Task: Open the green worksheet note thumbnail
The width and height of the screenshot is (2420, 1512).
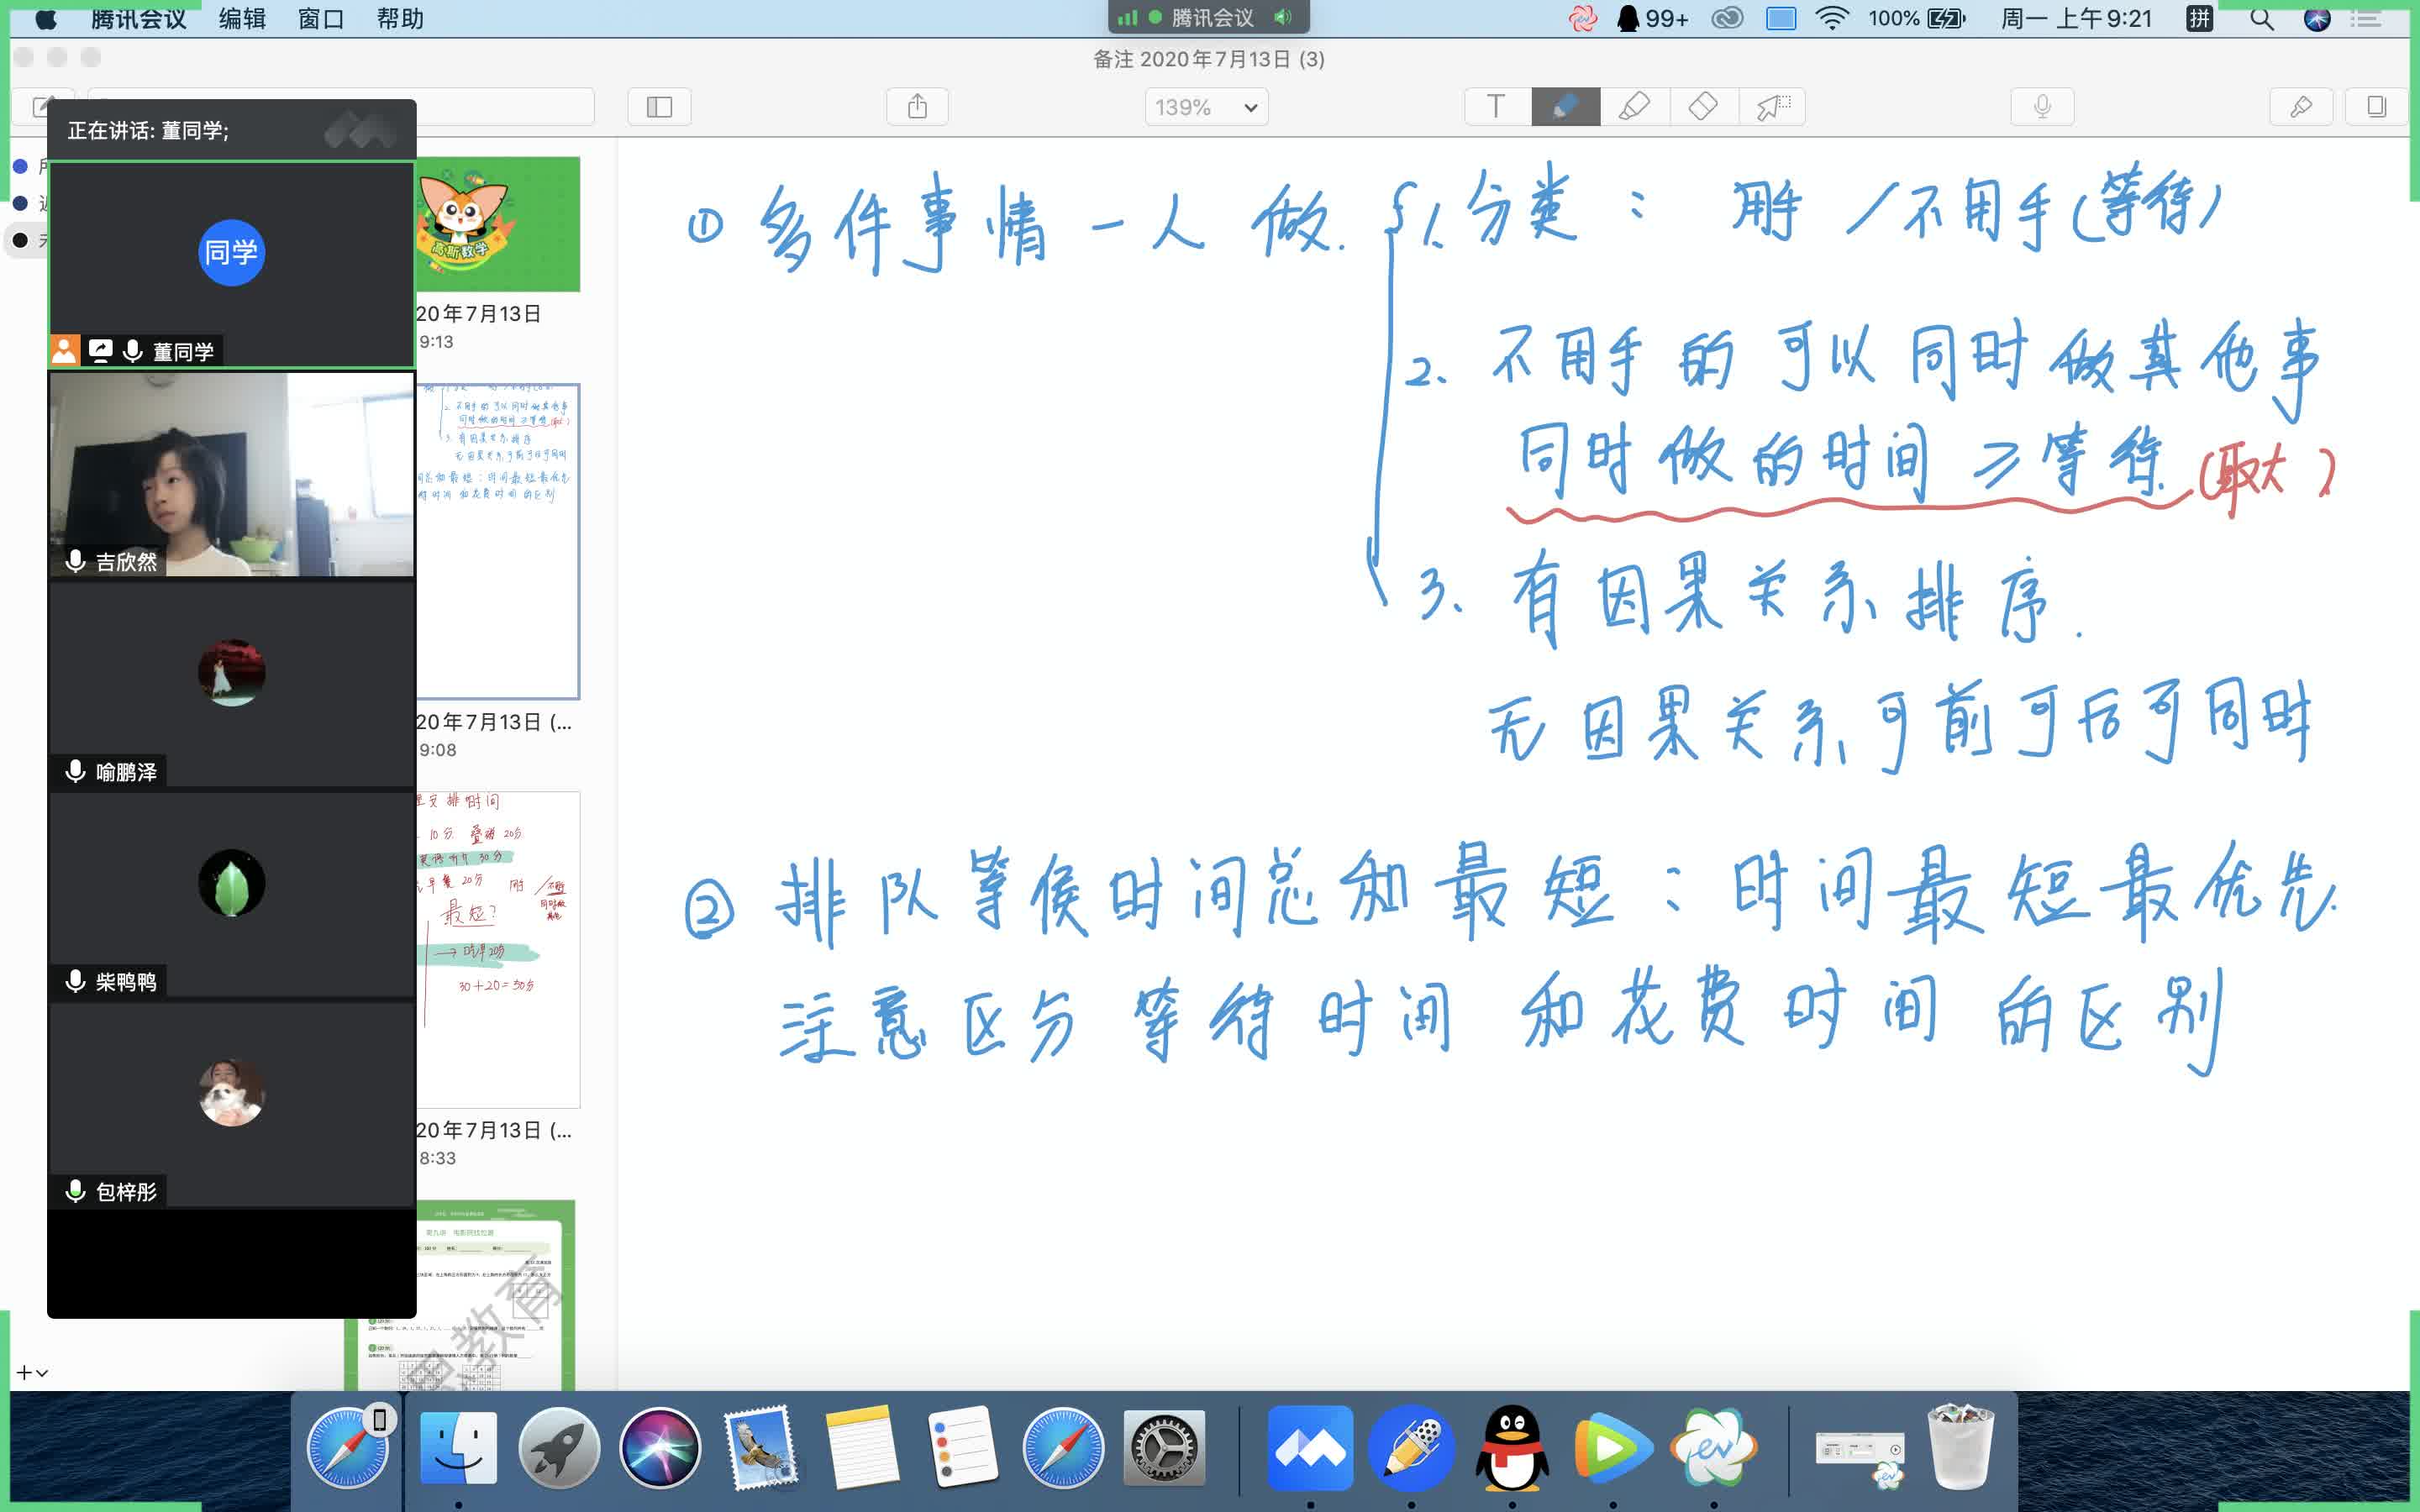Action: [x=460, y=1295]
